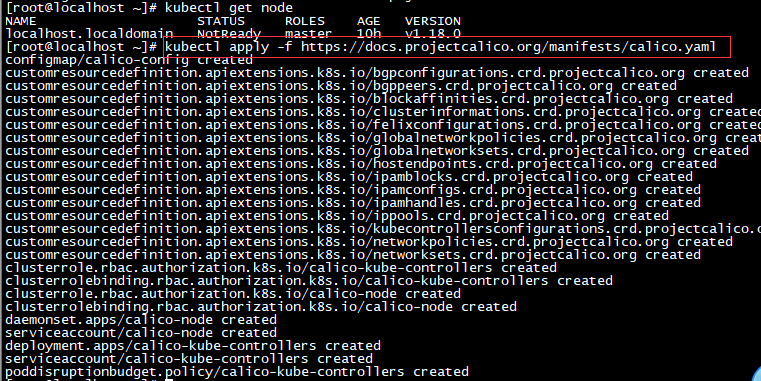The height and width of the screenshot is (381, 761).
Task: Select the STATUS column header
Action: tap(221, 21)
